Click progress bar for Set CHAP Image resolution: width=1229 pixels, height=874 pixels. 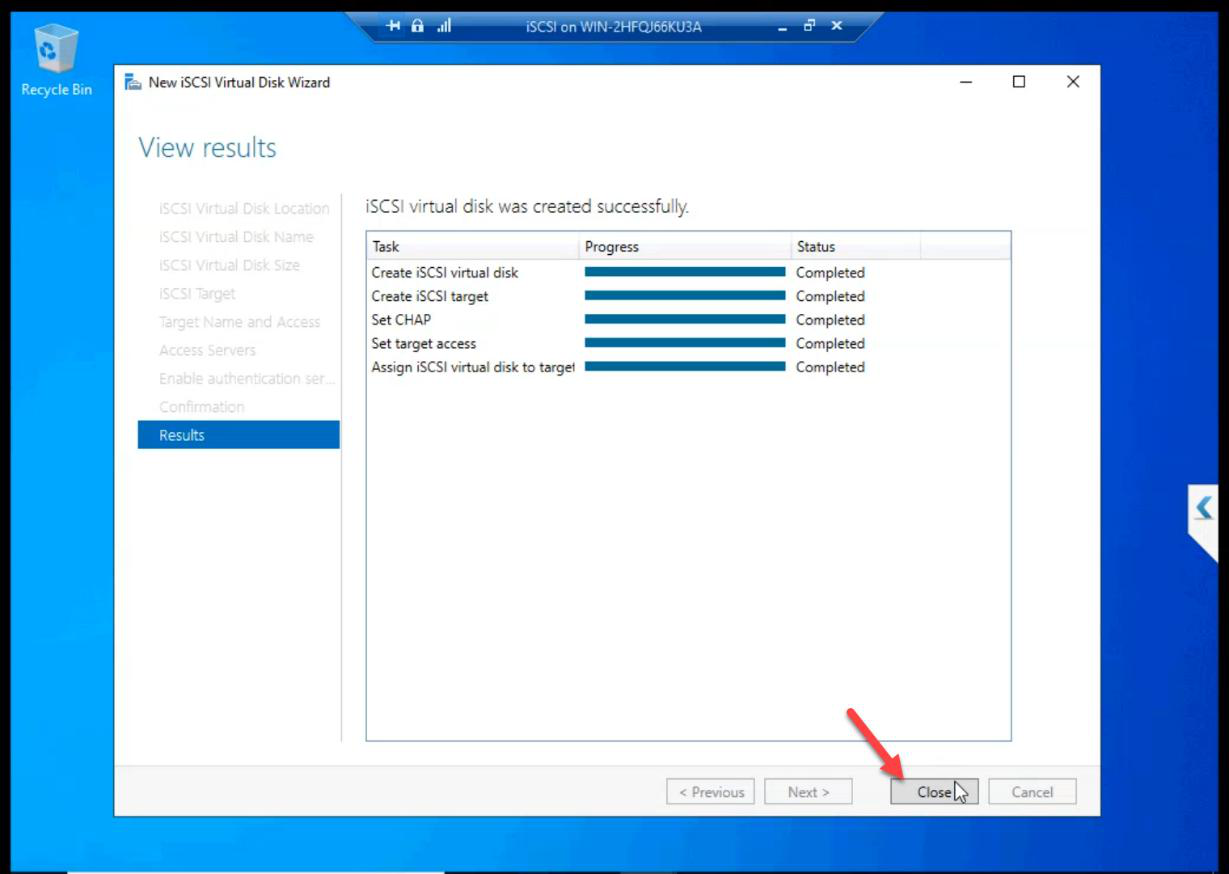coord(685,319)
